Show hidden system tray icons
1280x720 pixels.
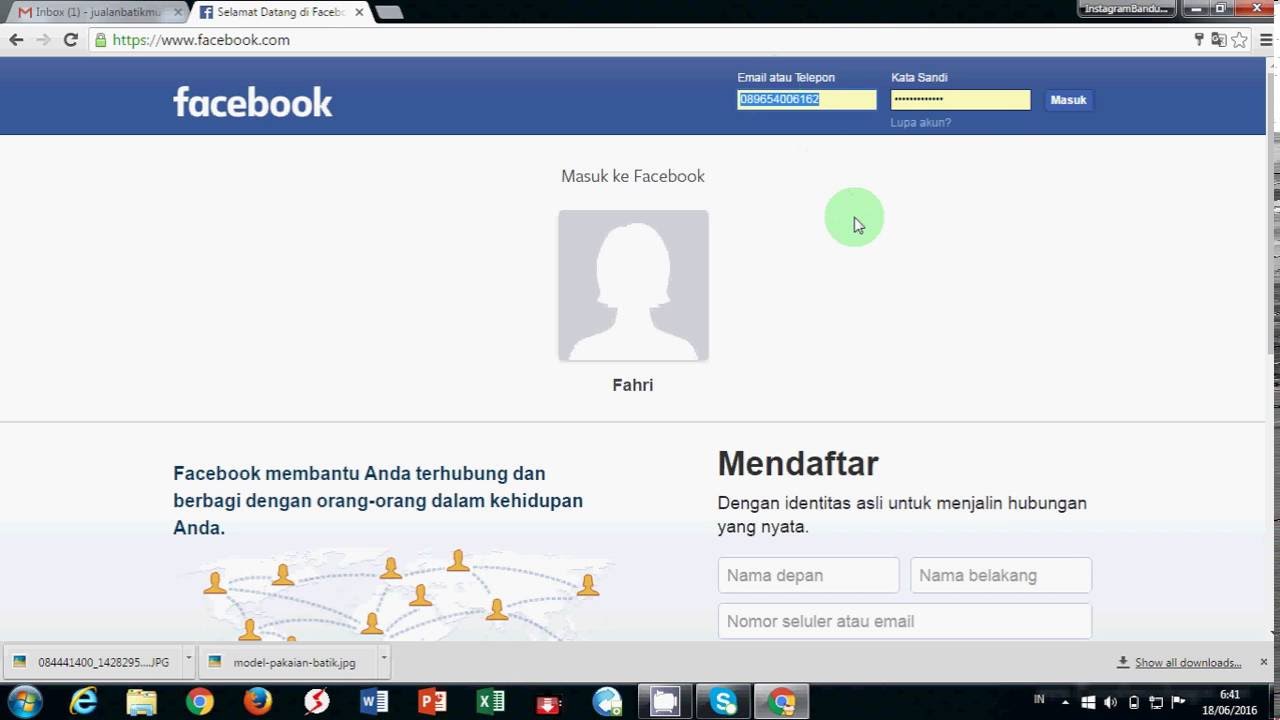pos(1067,702)
